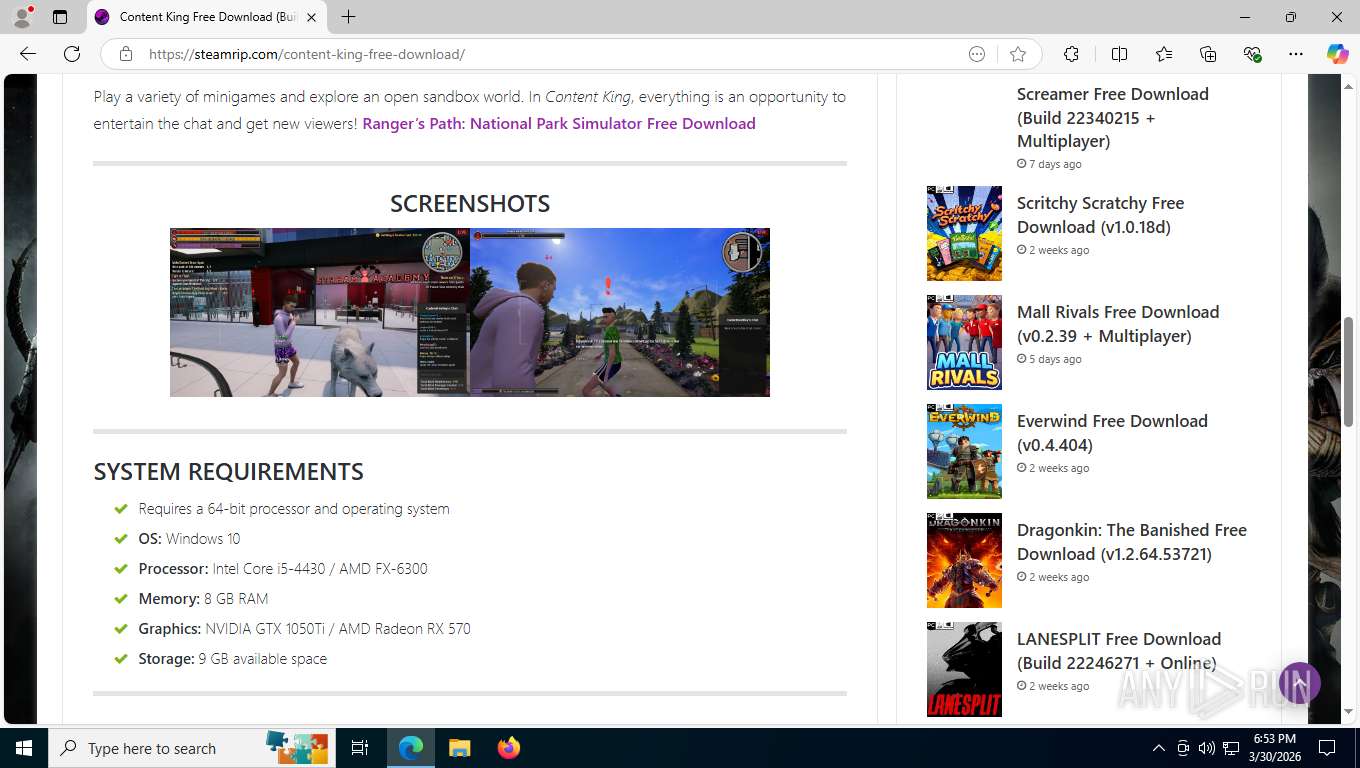Open Scritchy Scratchy Free Download link

click(1100, 215)
